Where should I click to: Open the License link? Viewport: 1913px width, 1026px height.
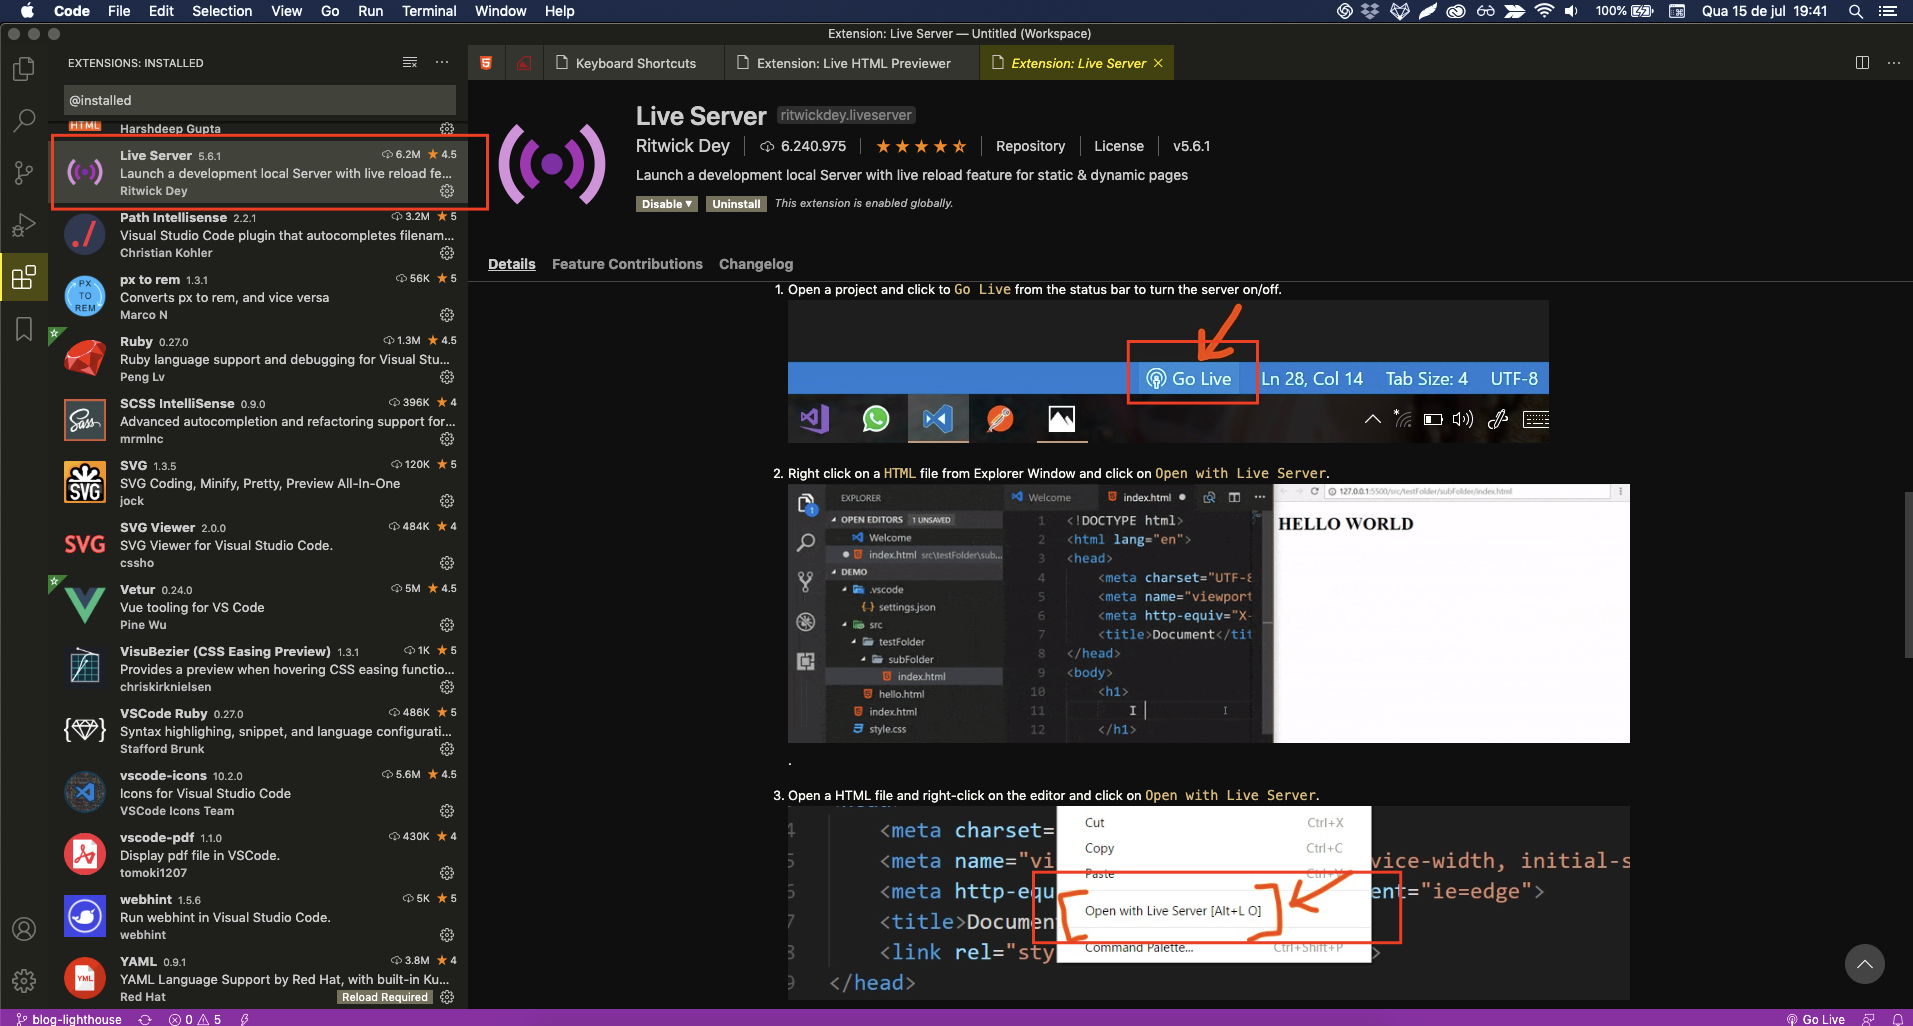click(1118, 146)
